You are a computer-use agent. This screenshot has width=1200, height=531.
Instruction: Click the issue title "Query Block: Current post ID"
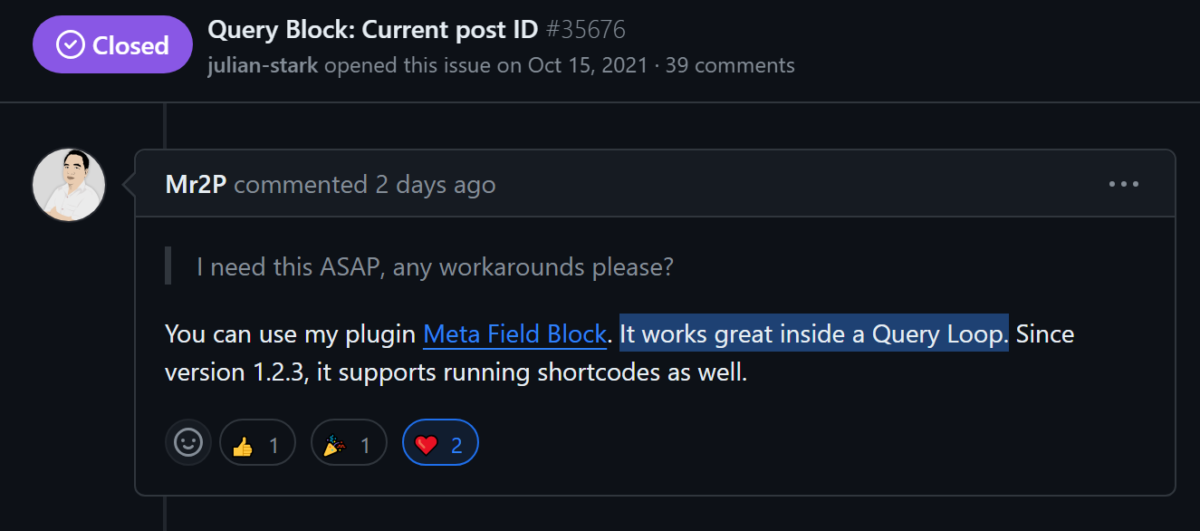373,29
